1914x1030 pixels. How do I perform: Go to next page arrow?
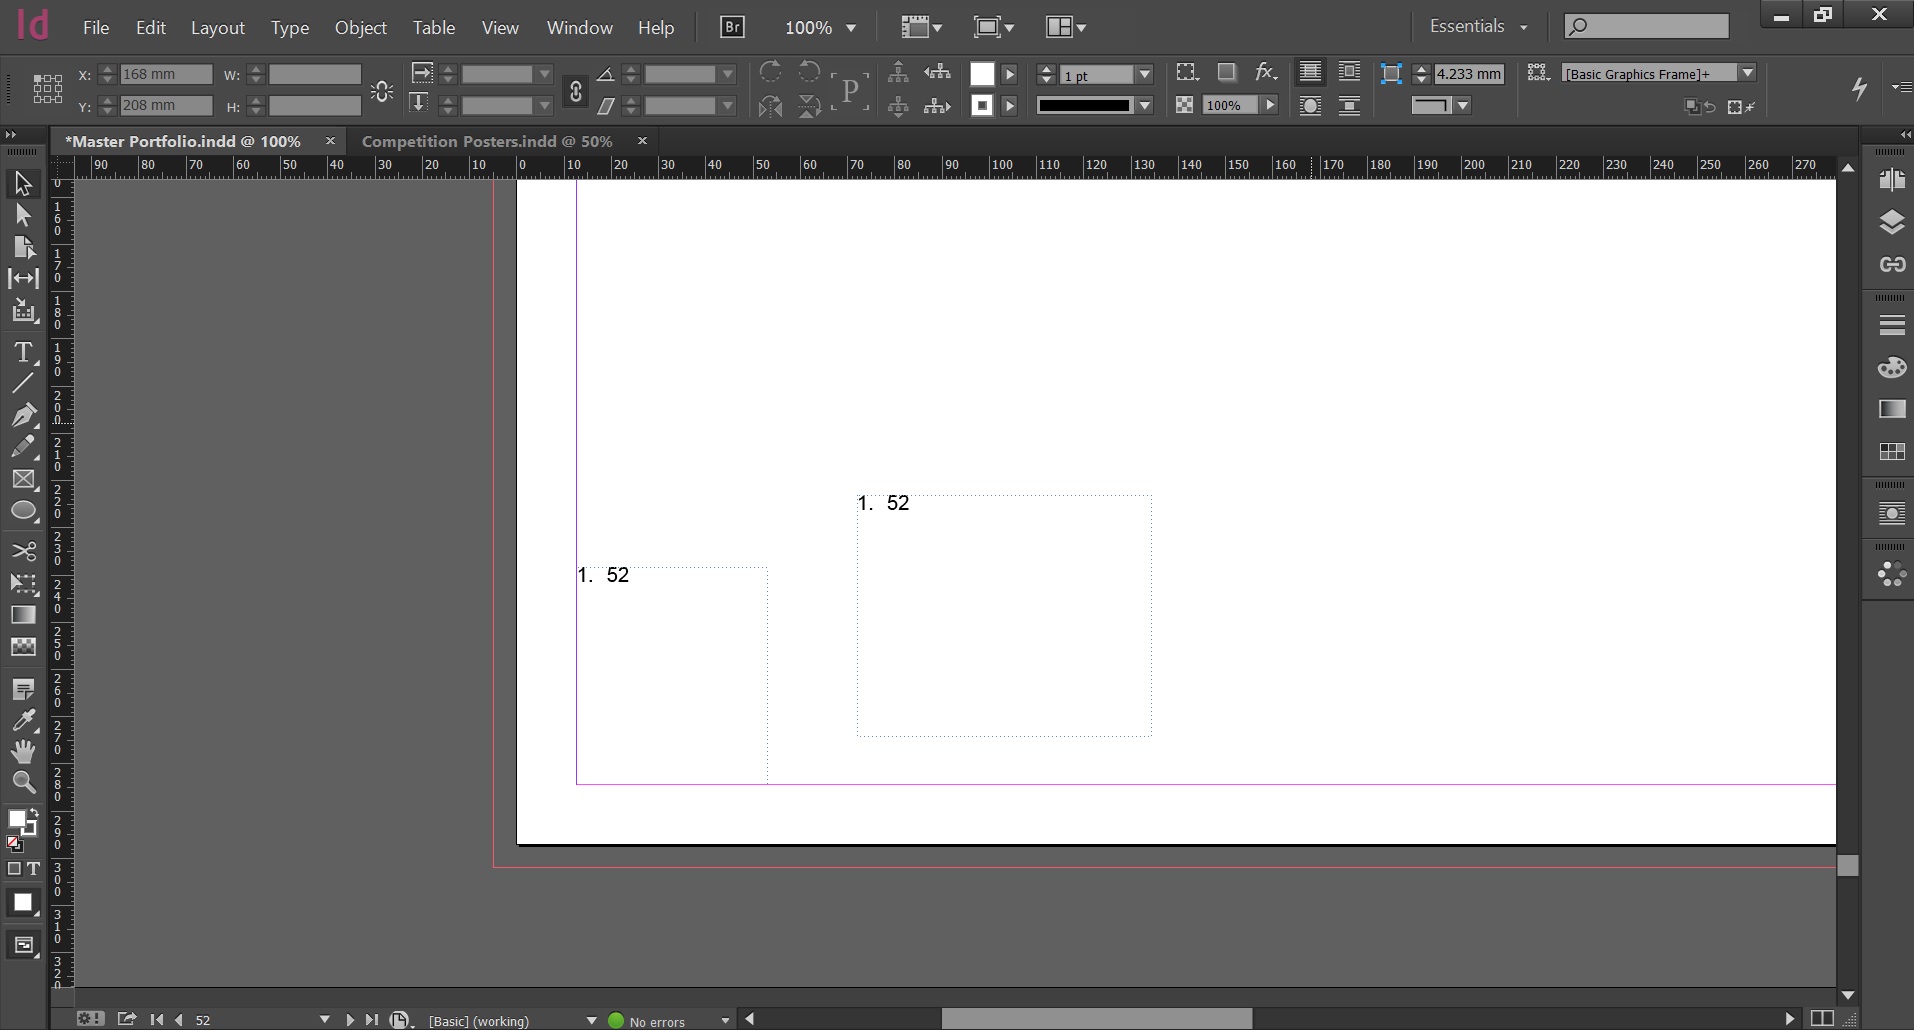349,1020
